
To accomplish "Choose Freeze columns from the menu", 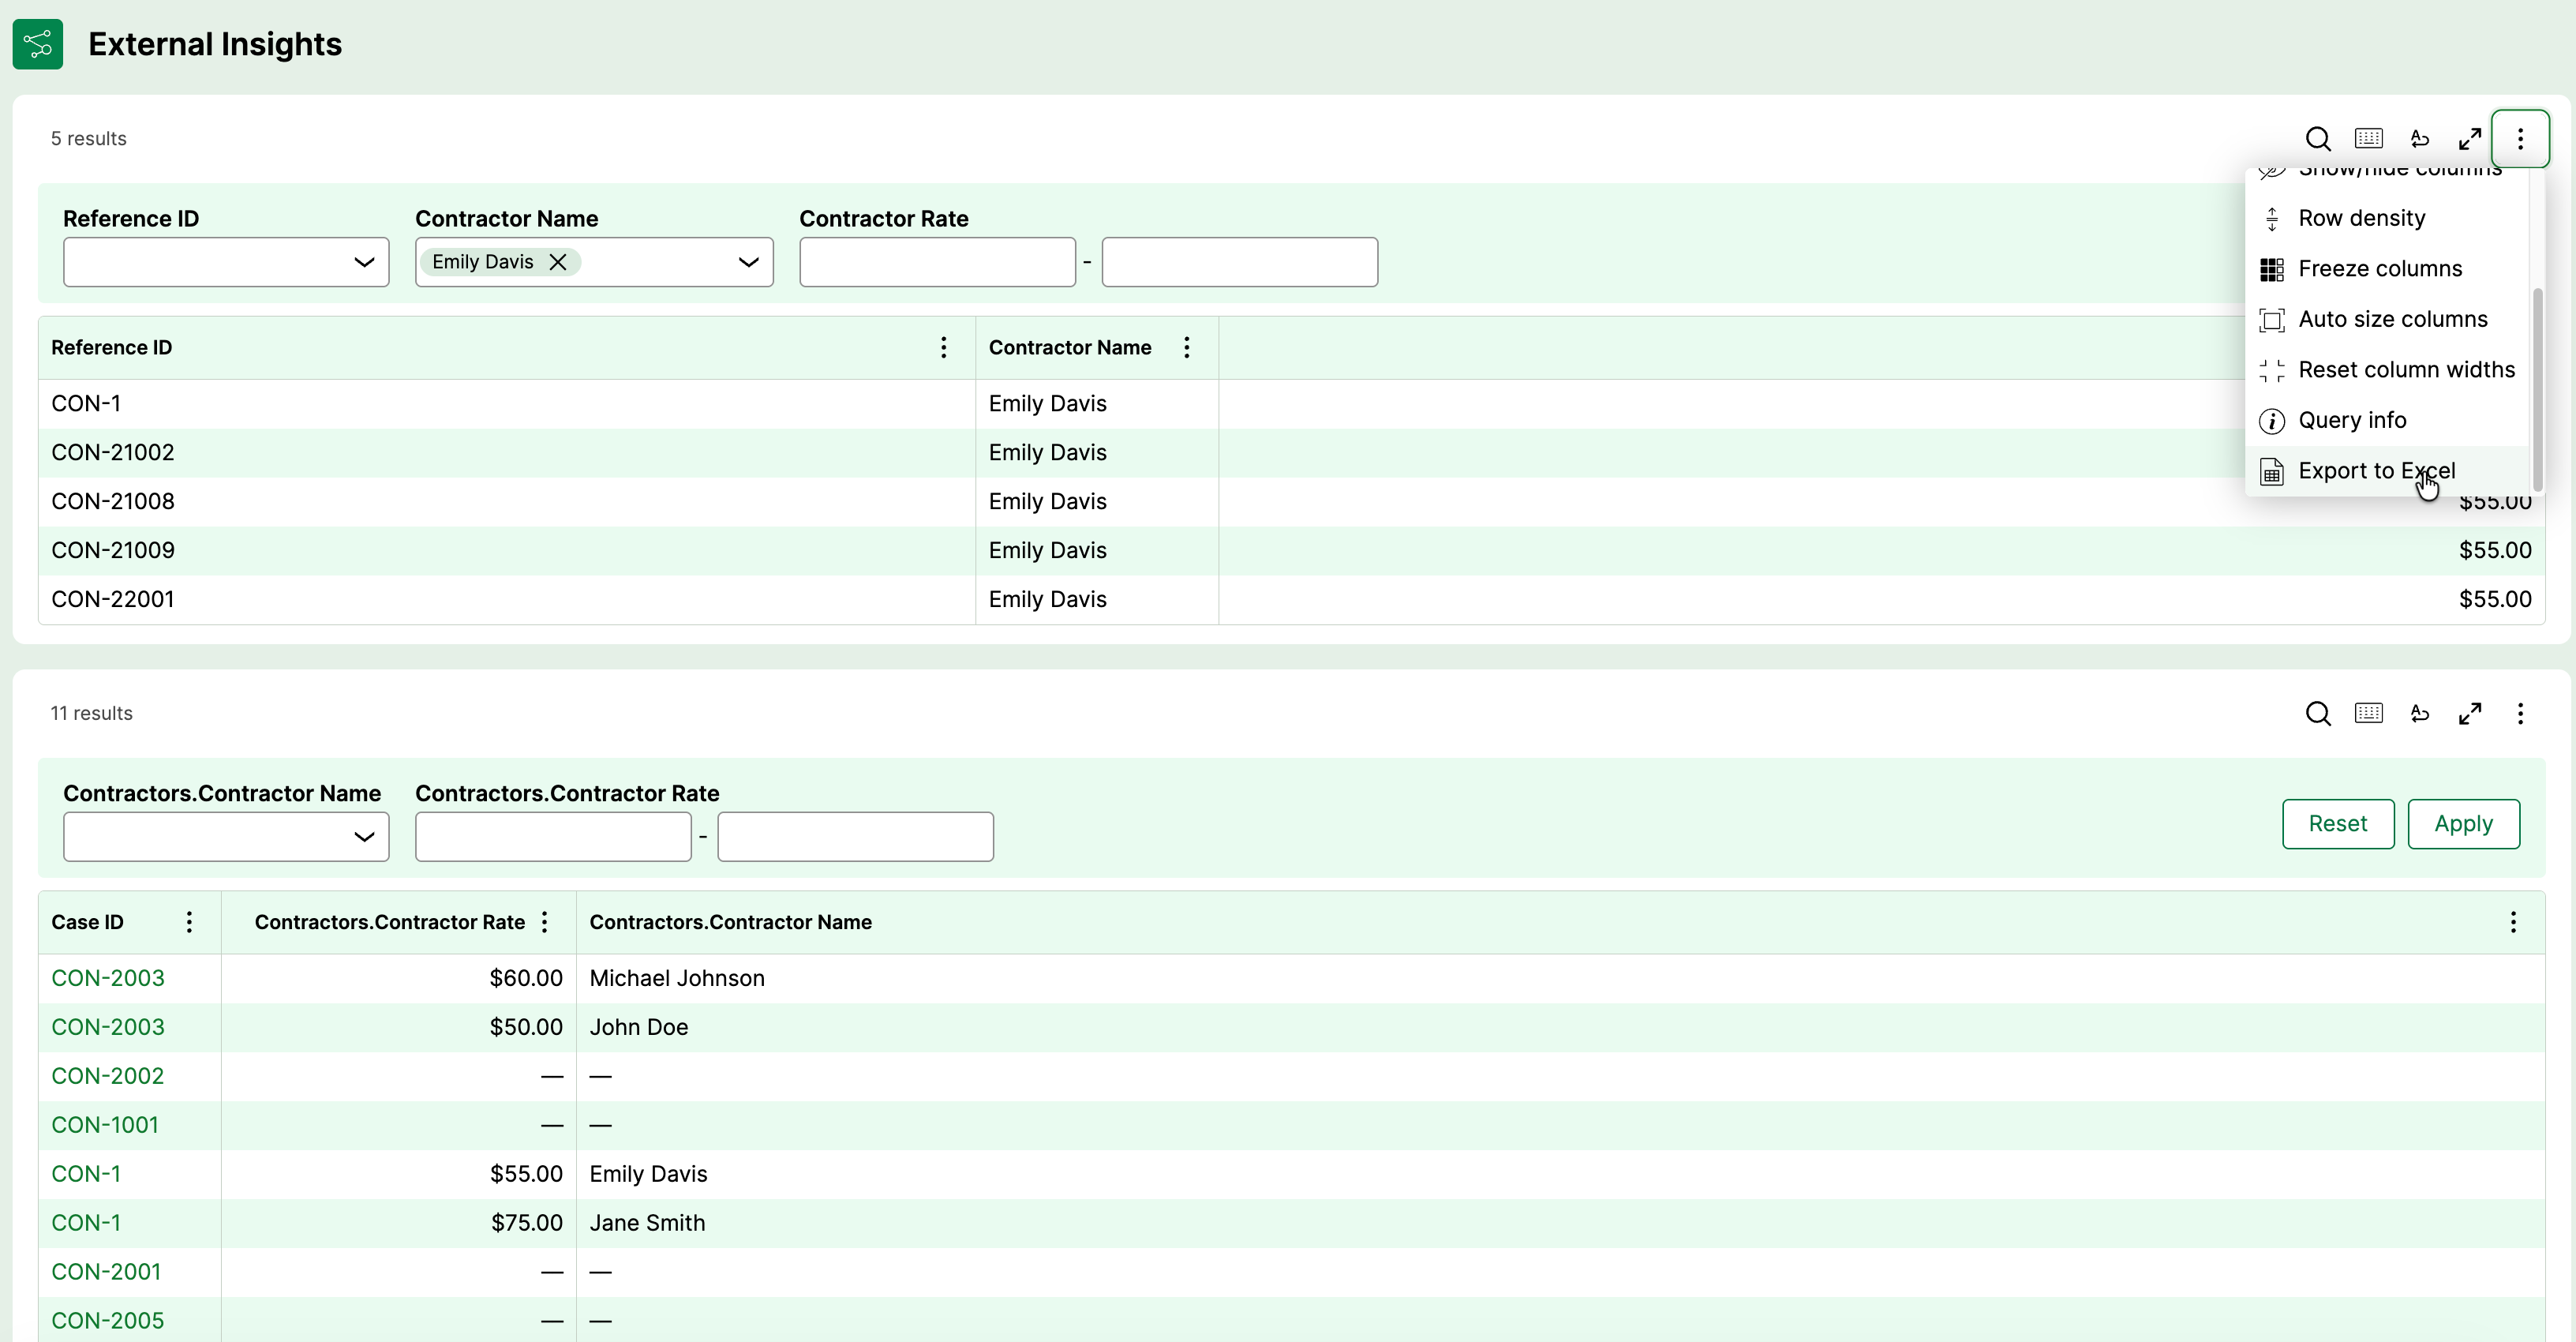I will [x=2379, y=269].
